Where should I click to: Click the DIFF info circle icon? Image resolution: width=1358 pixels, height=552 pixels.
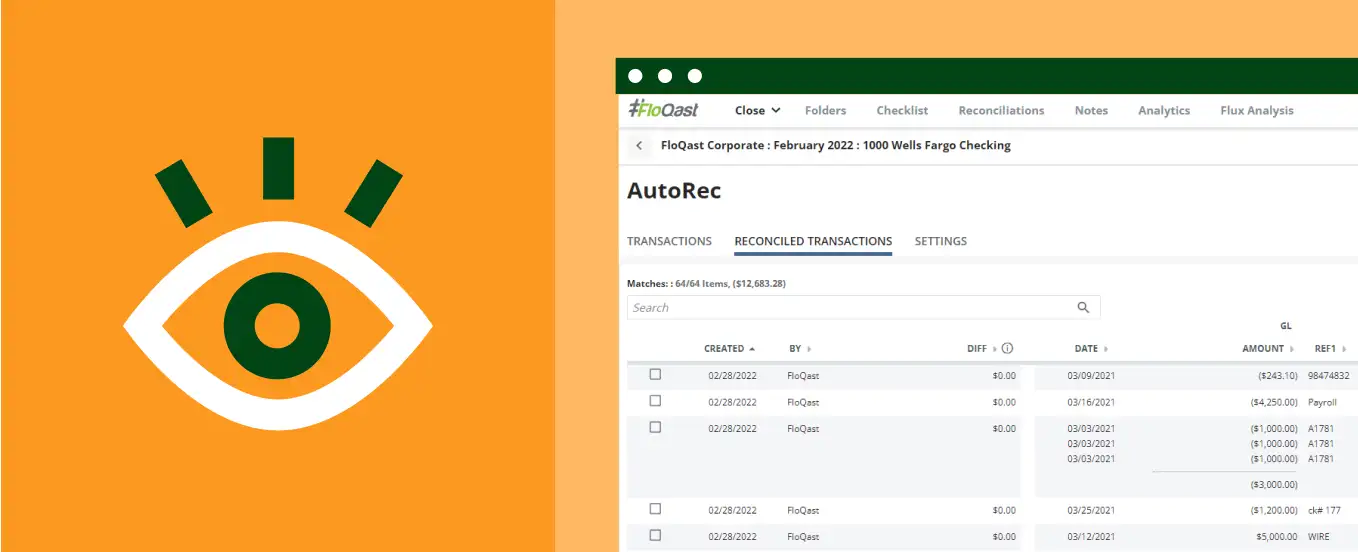[1007, 349]
